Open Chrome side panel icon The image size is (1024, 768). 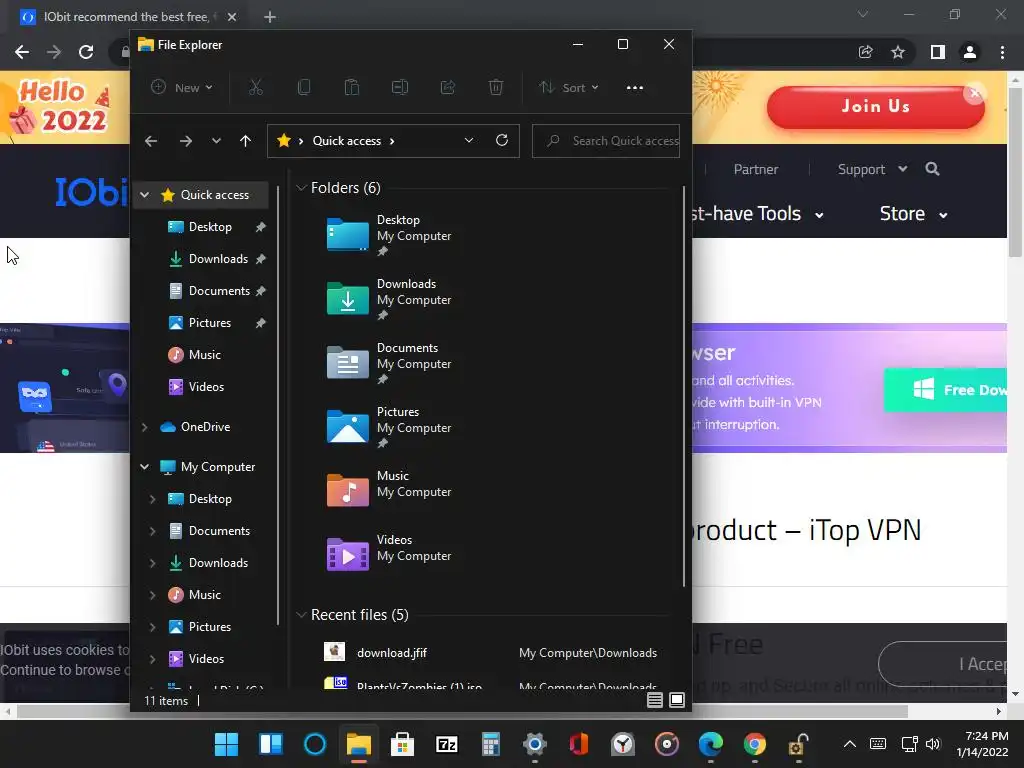[938, 52]
